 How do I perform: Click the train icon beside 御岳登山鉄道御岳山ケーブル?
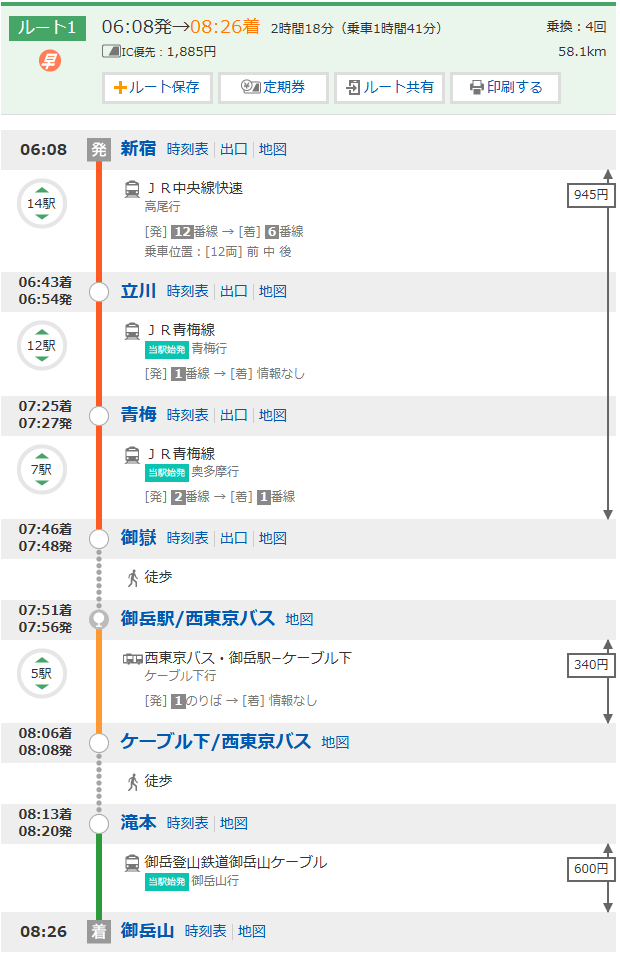click(132, 862)
